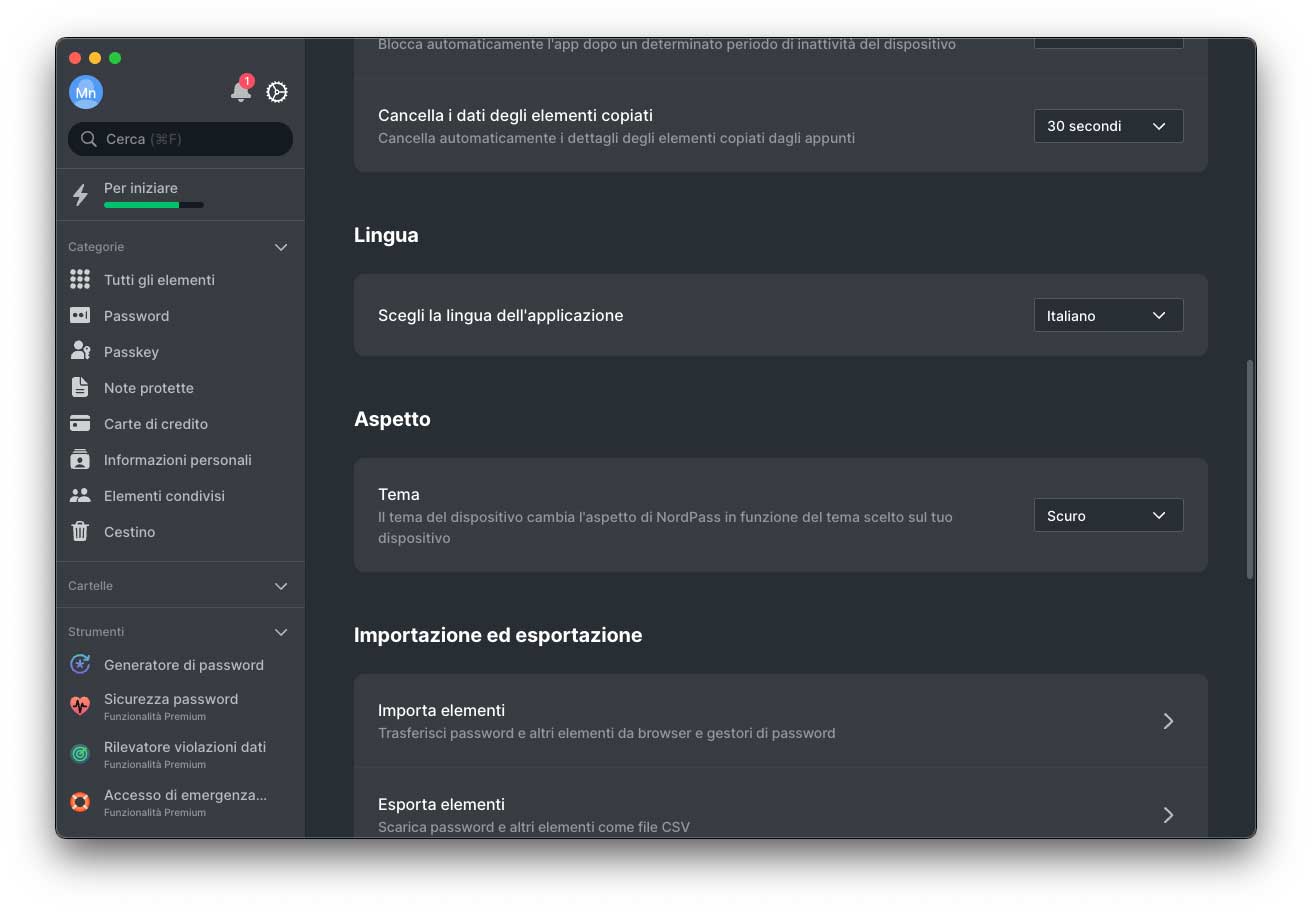Collapse the Strumenti section
This screenshot has width=1312, height=912.
click(x=281, y=632)
